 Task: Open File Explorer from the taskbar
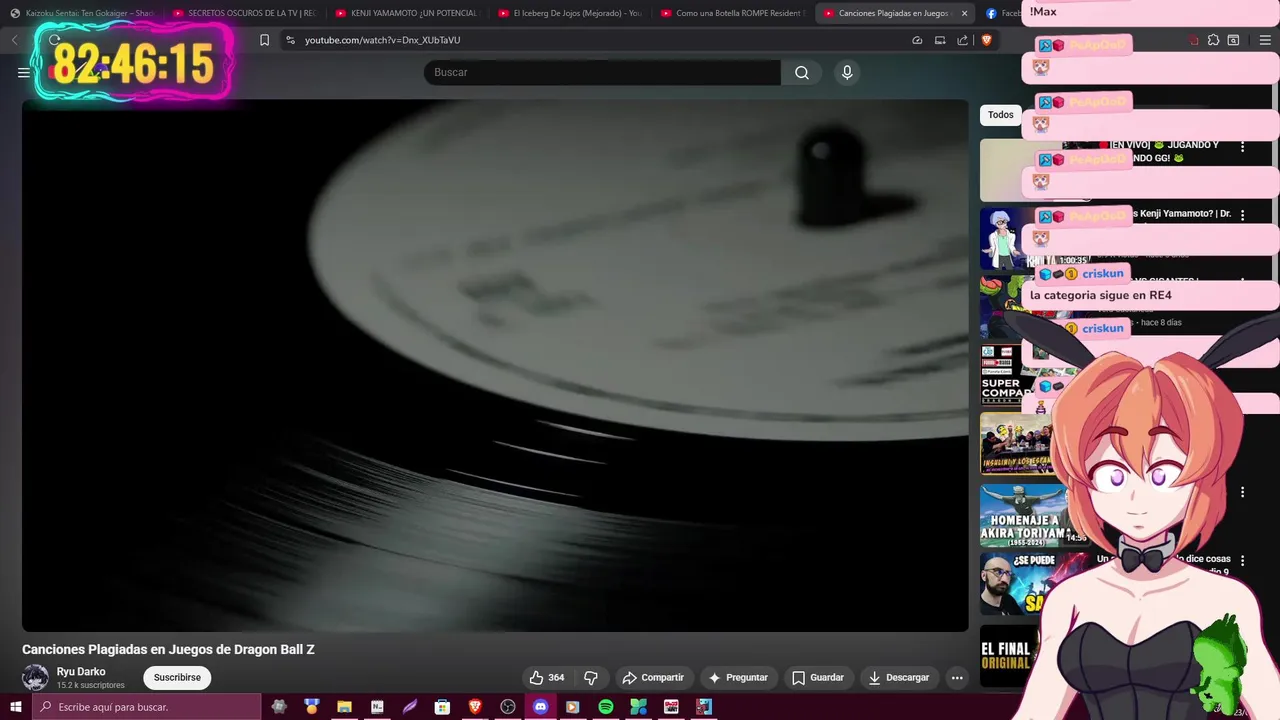point(344,707)
